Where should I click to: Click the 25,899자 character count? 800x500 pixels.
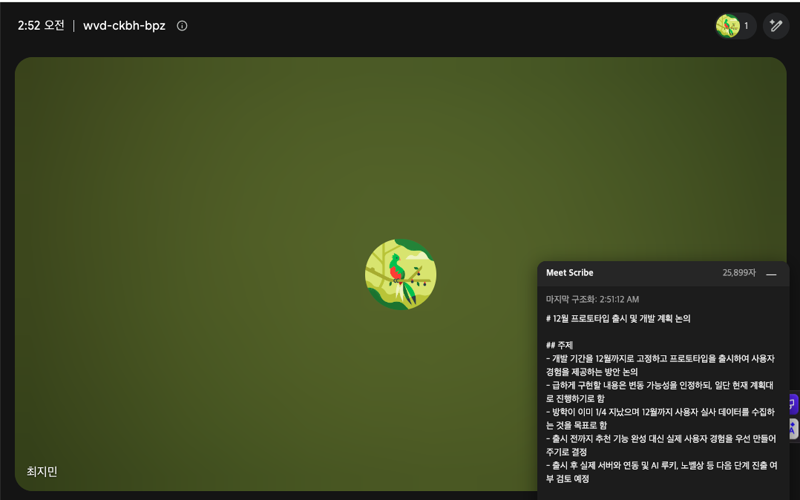point(739,273)
